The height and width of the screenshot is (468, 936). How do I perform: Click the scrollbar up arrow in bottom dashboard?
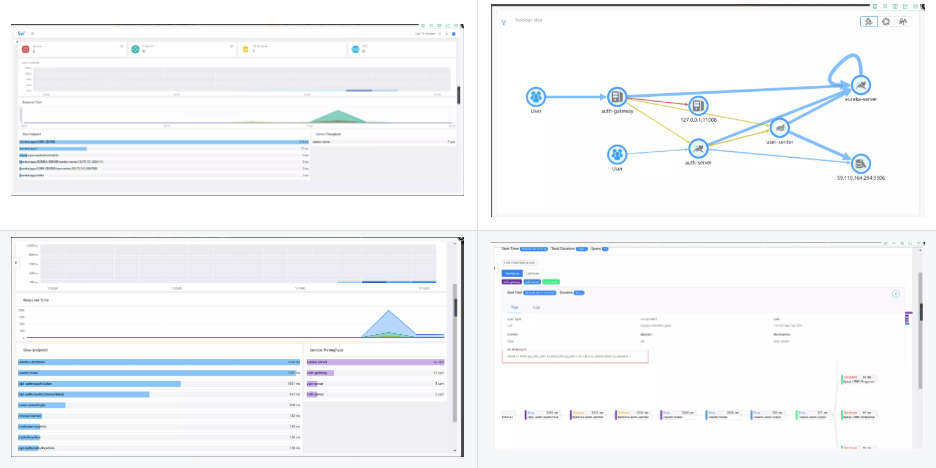455,242
